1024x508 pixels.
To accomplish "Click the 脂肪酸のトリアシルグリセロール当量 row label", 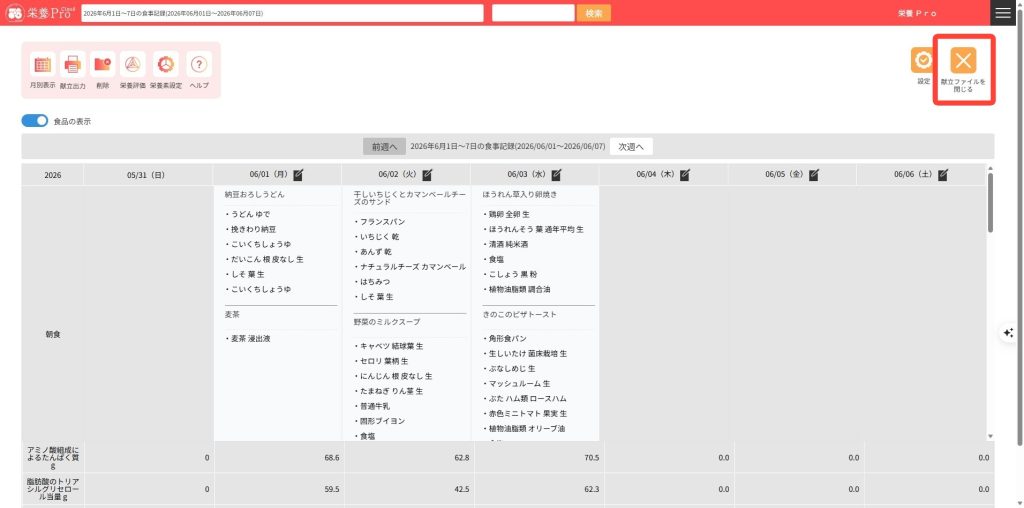I will (x=53, y=488).
